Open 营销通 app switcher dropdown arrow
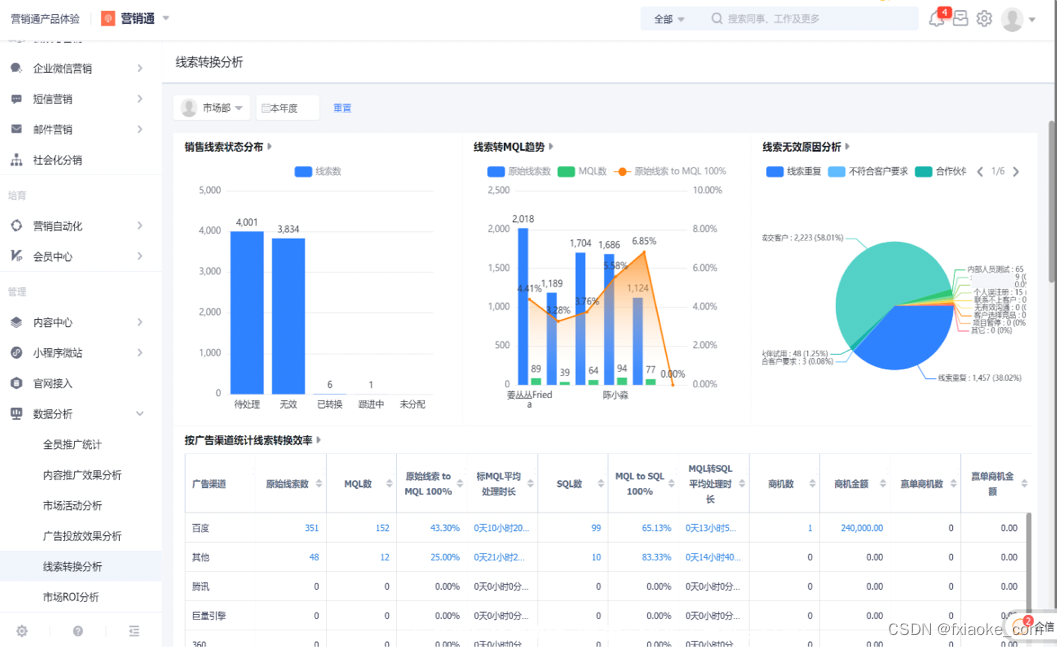 (167, 18)
